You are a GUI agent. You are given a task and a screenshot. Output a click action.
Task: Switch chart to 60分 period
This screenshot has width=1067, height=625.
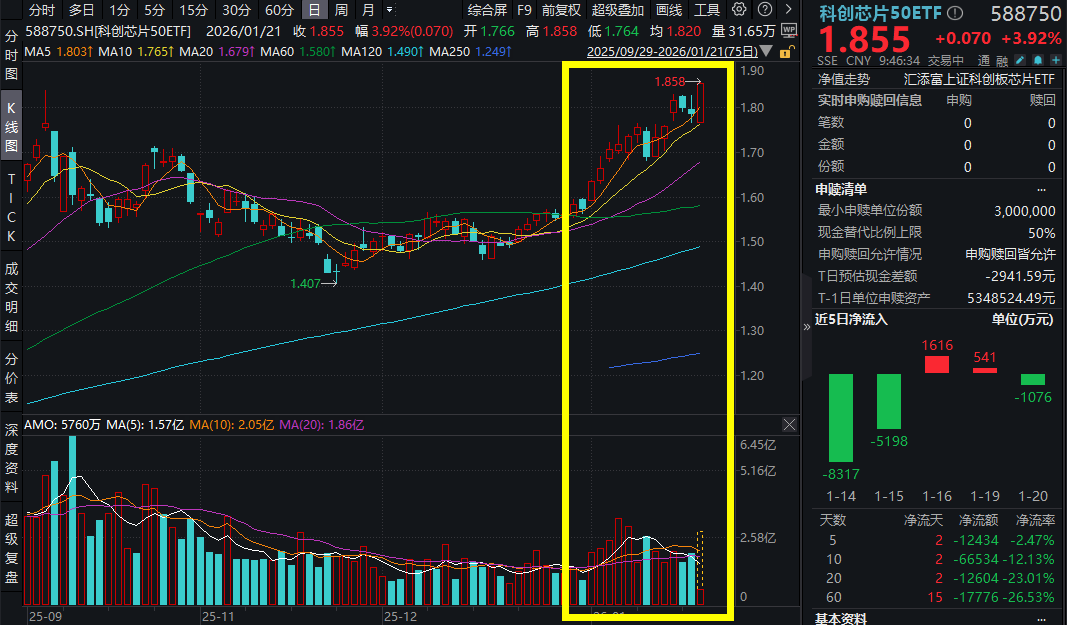pos(279,10)
